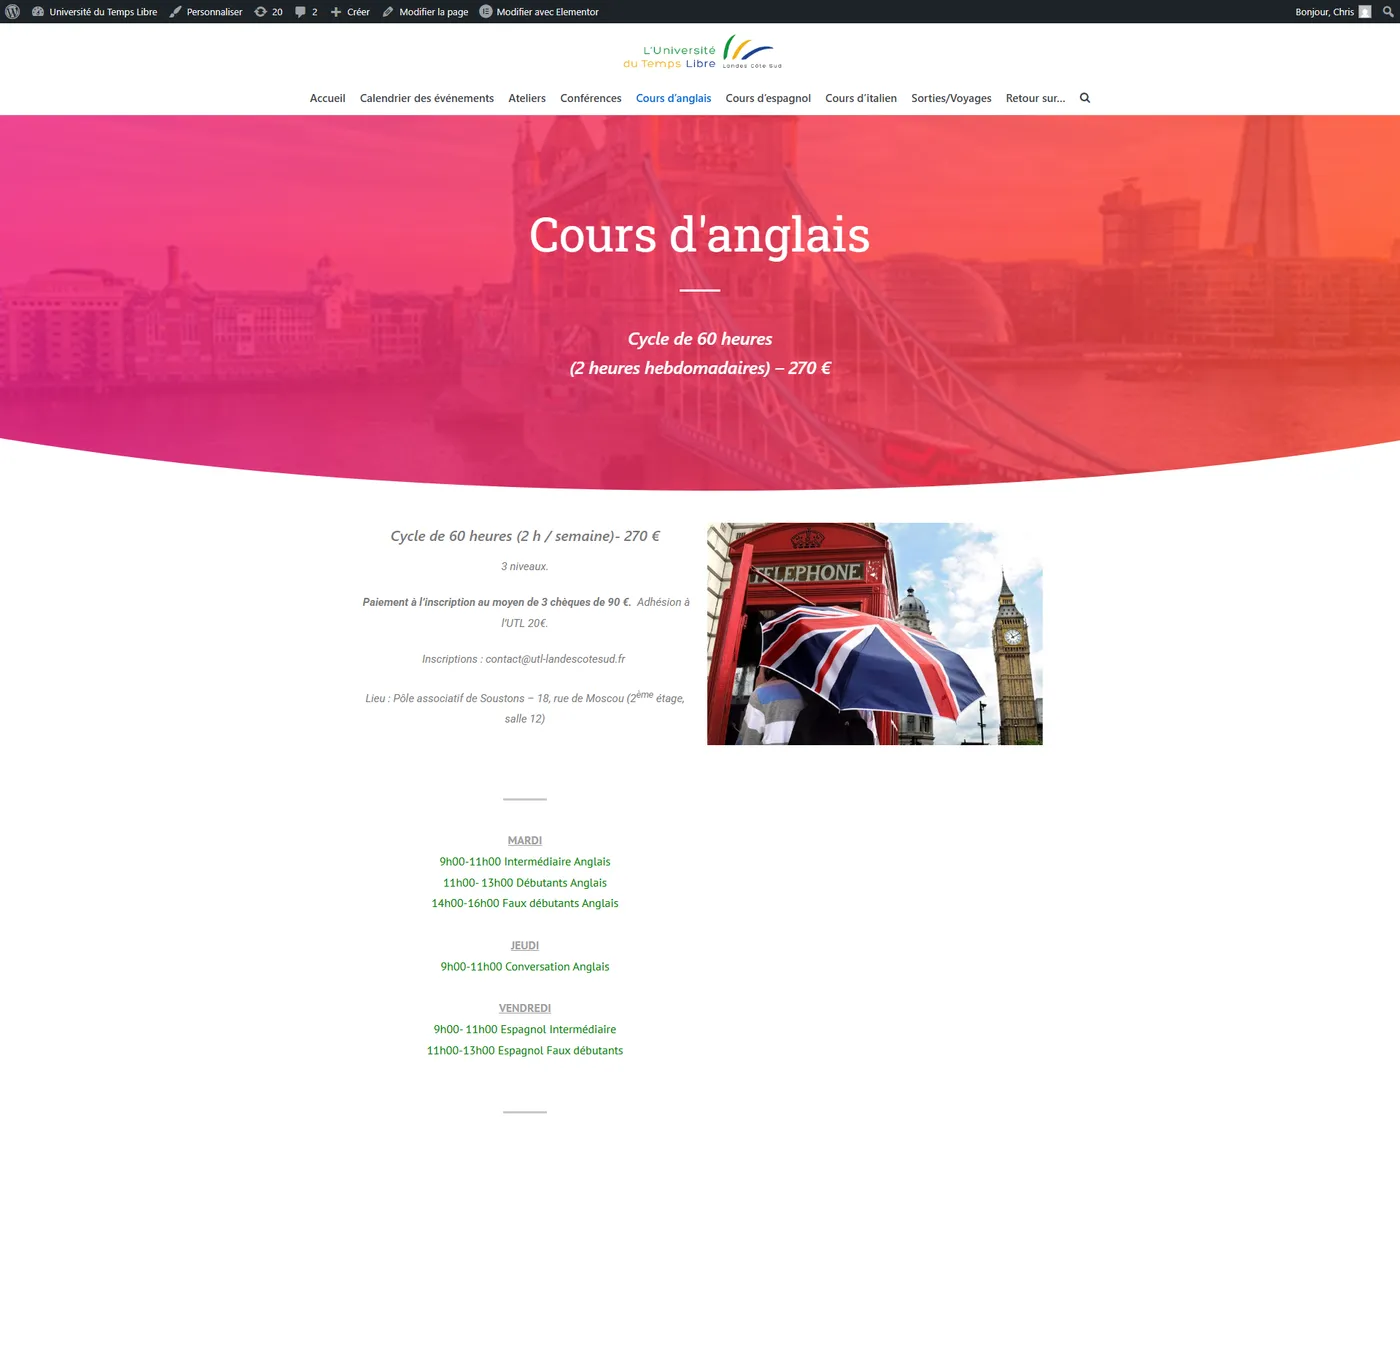Open the Conférences menu item
Screen dimensions: 1400x1370
tap(591, 98)
